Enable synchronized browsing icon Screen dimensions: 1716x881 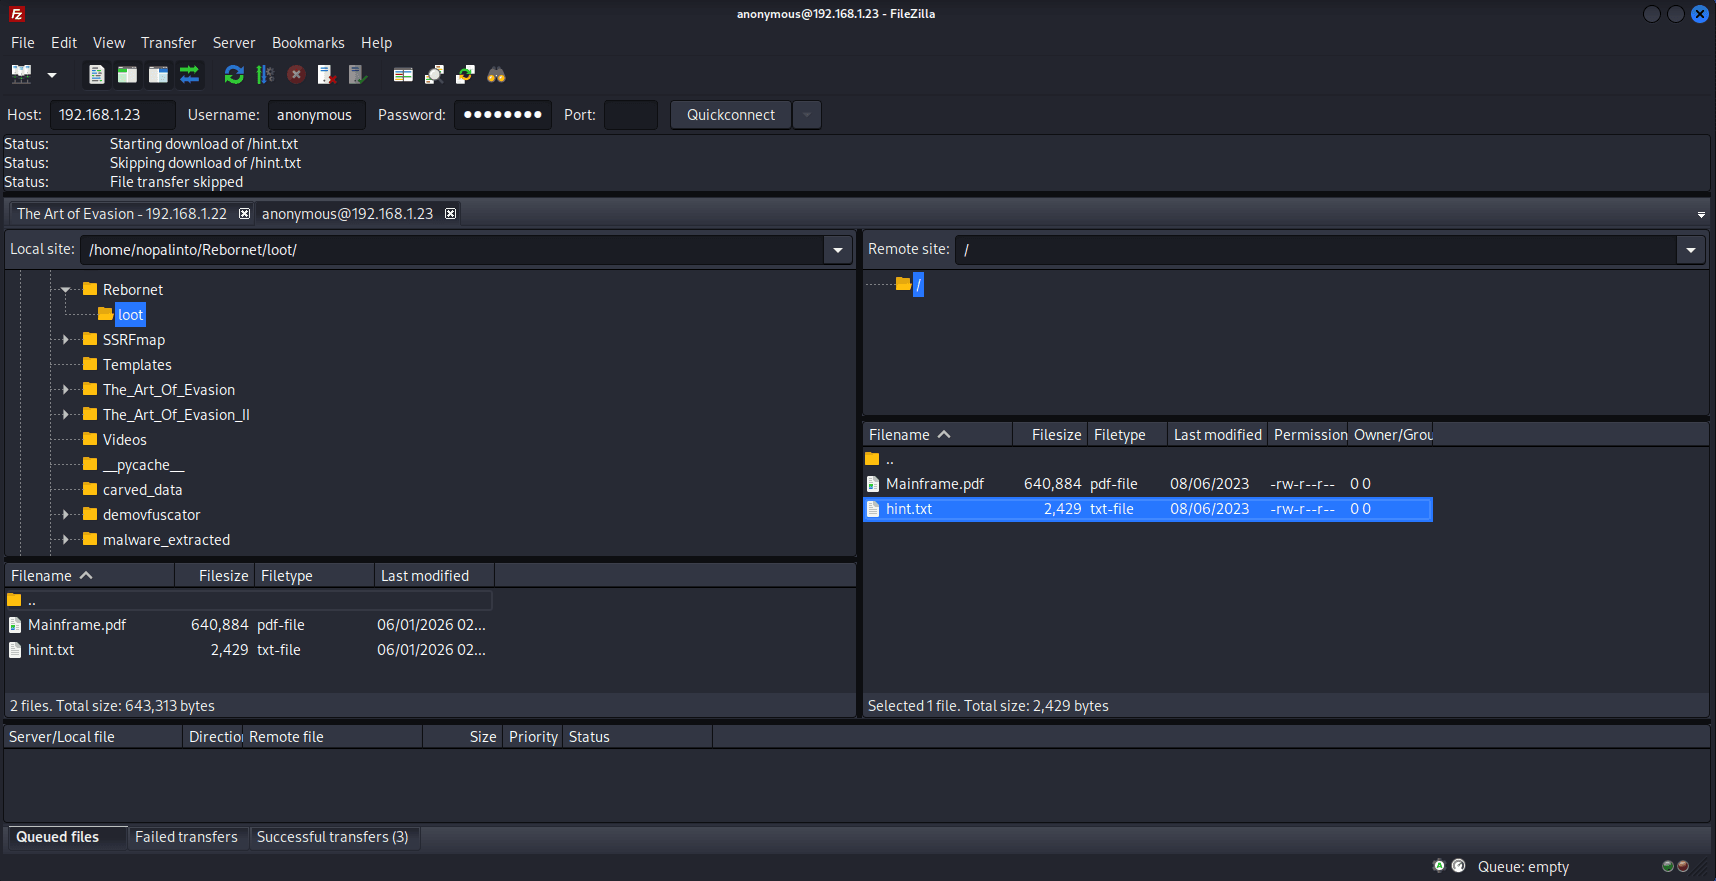(465, 74)
